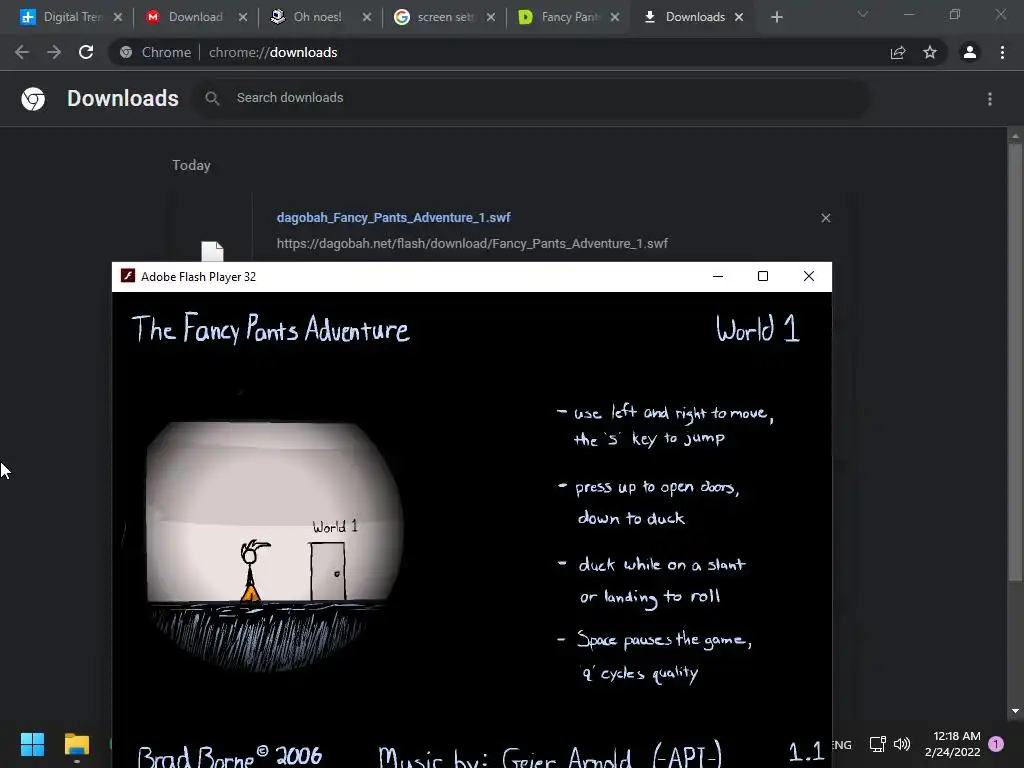Click the Today date heading
The width and height of the screenshot is (1024, 768).
click(x=191, y=165)
